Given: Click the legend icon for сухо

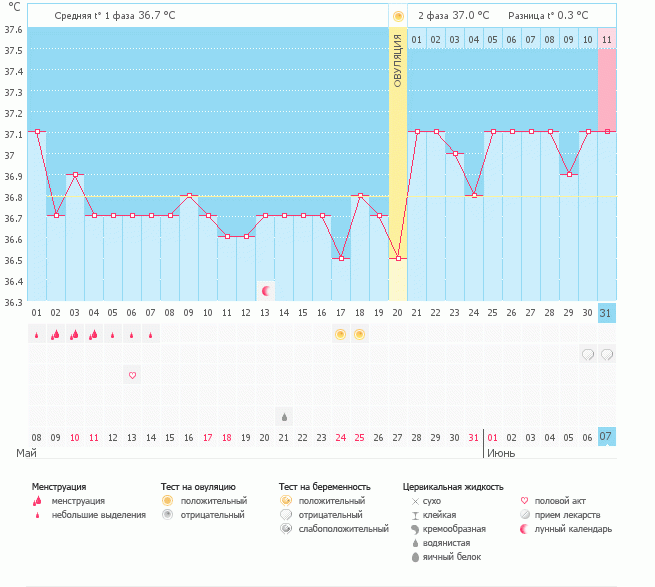Looking at the screenshot, I should click(415, 501).
